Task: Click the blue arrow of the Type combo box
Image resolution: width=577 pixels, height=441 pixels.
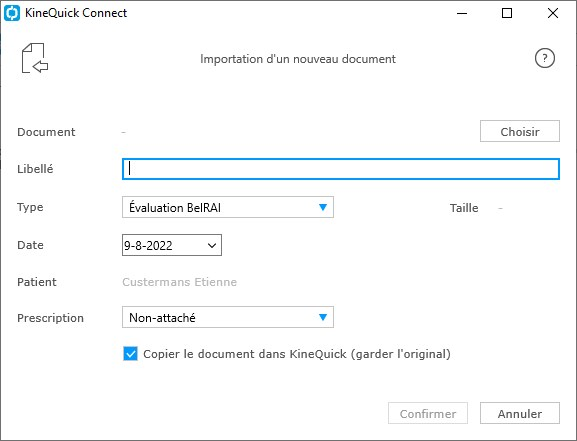Action: tap(323, 207)
